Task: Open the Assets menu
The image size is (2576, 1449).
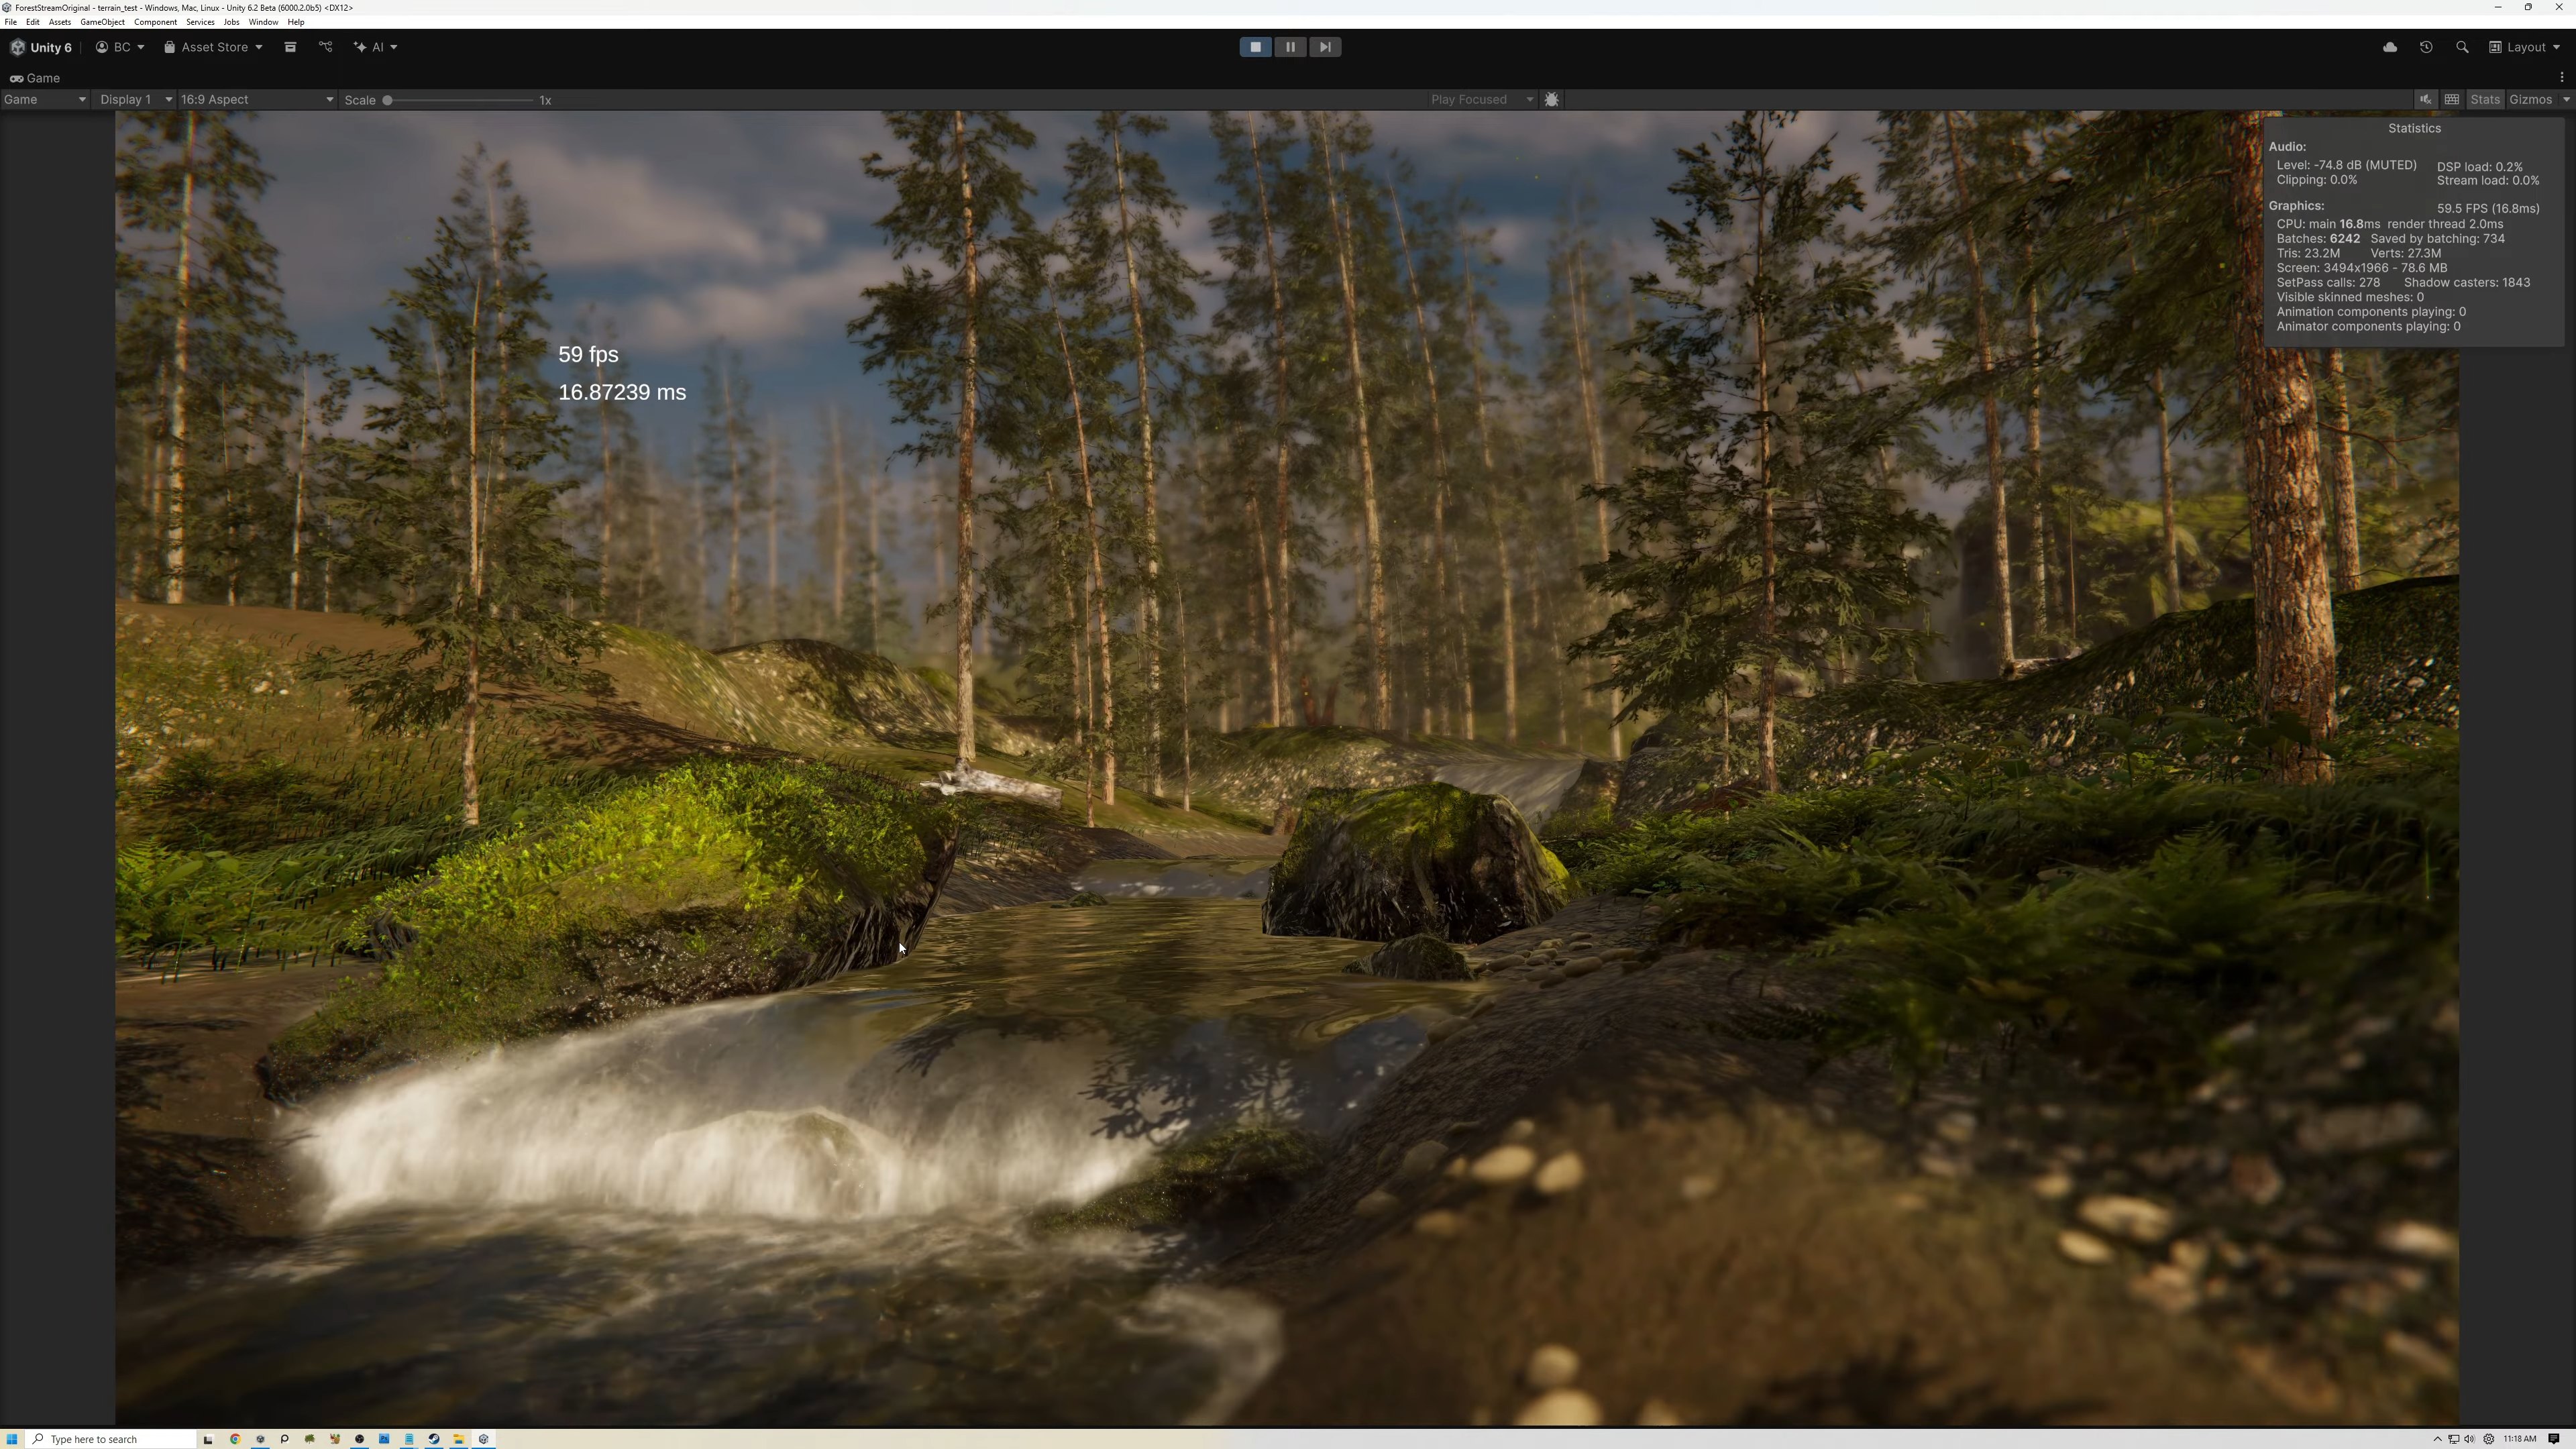Action: (60, 22)
